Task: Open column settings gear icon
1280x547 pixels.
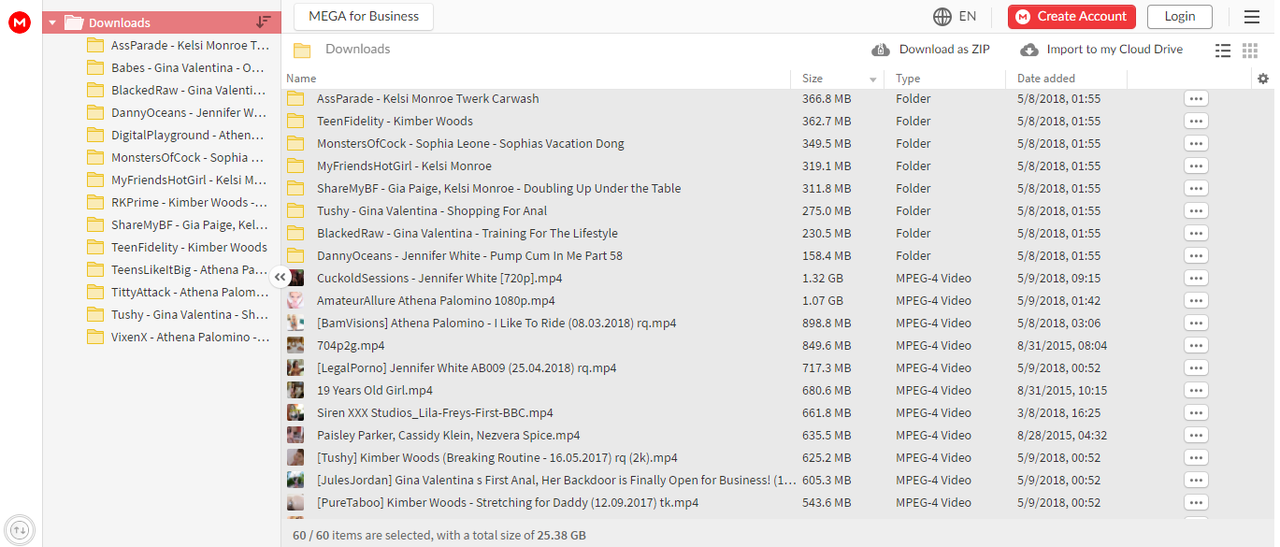Action: click(1263, 79)
